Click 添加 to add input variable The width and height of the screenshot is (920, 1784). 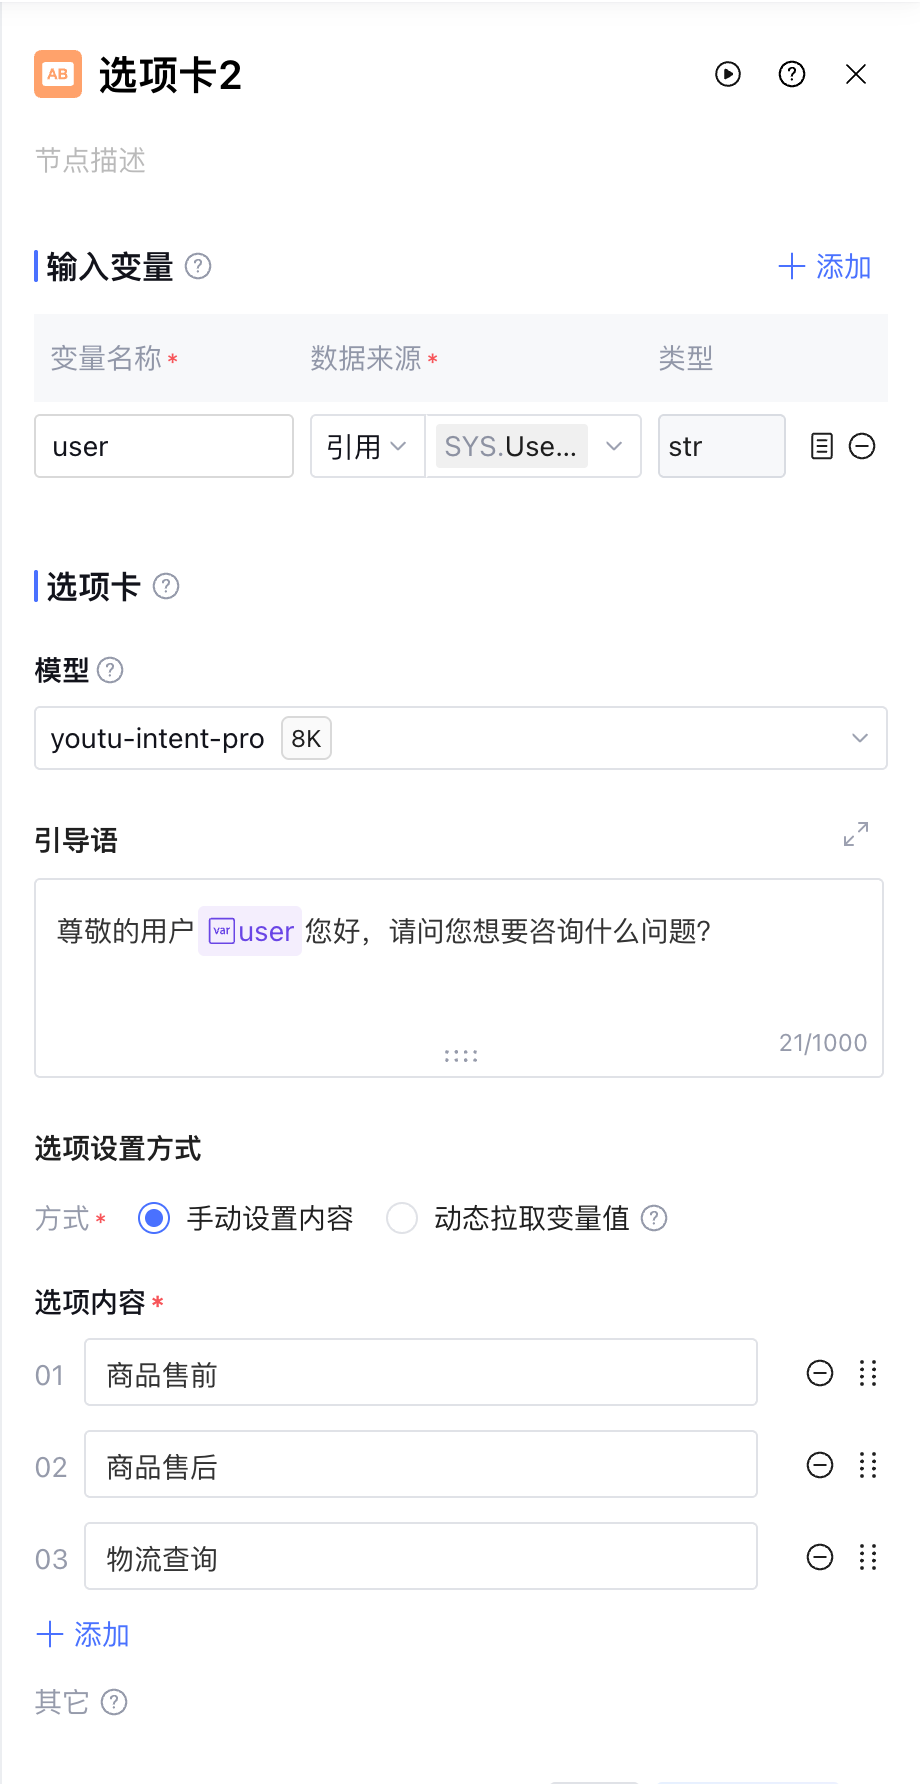[x=825, y=266]
